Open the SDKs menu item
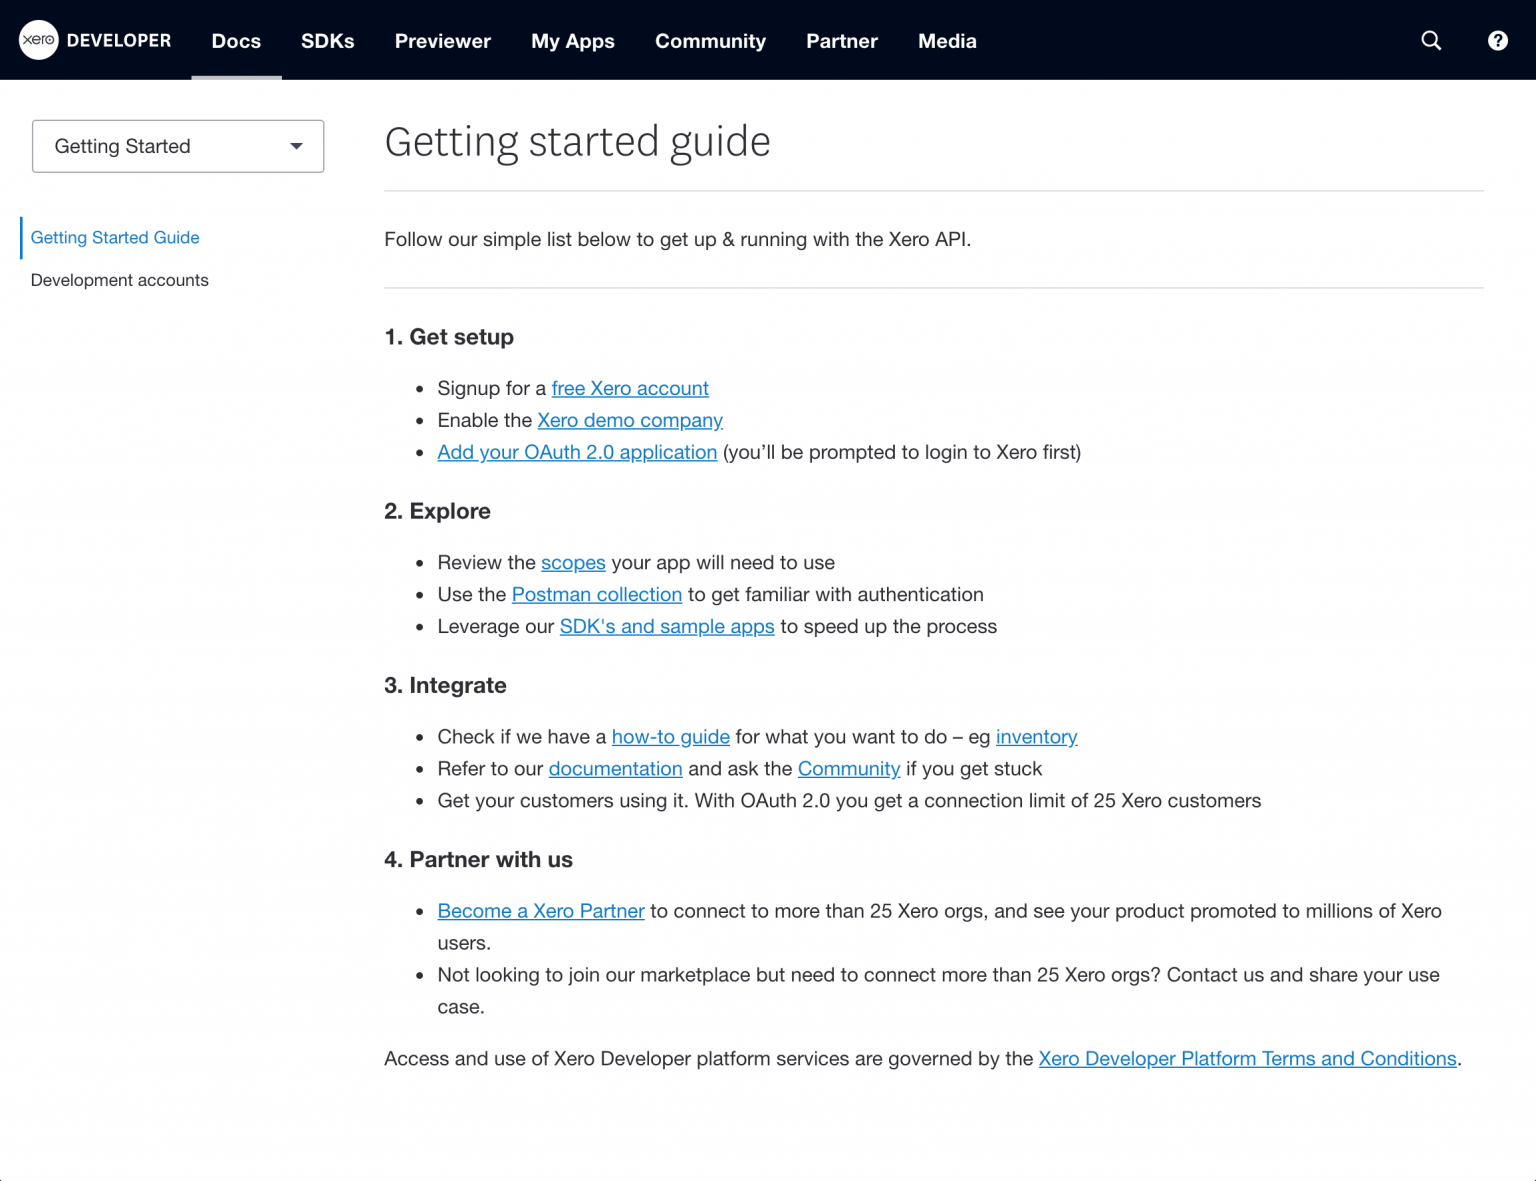The image size is (1536, 1181). (327, 41)
